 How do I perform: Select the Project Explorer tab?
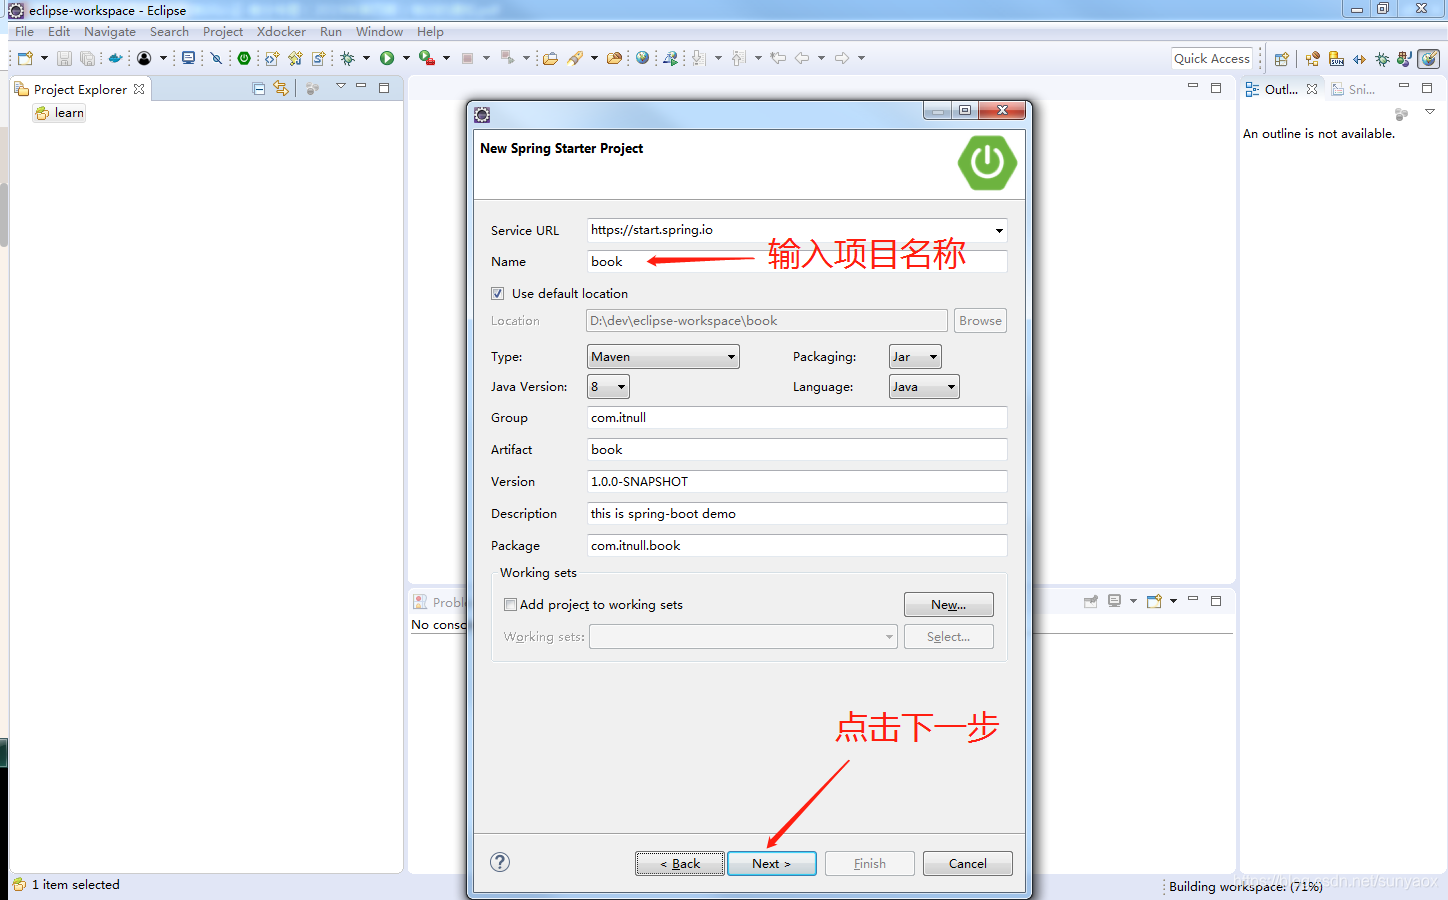coord(80,89)
